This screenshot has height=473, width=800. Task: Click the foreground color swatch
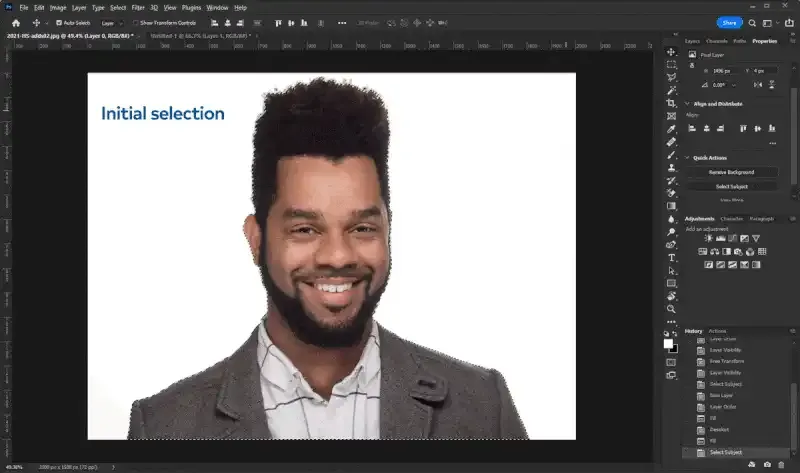click(668, 343)
